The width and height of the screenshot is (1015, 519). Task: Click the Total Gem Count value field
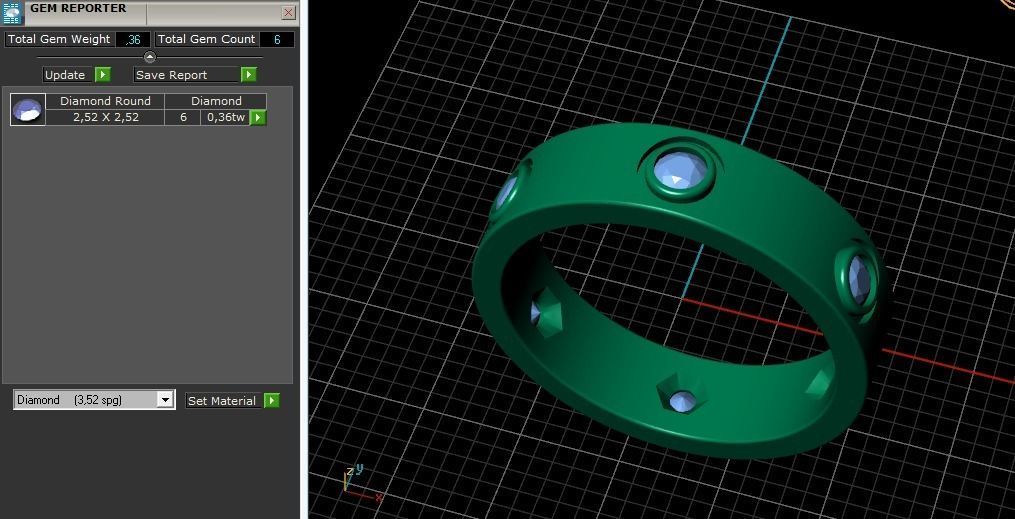tap(277, 39)
